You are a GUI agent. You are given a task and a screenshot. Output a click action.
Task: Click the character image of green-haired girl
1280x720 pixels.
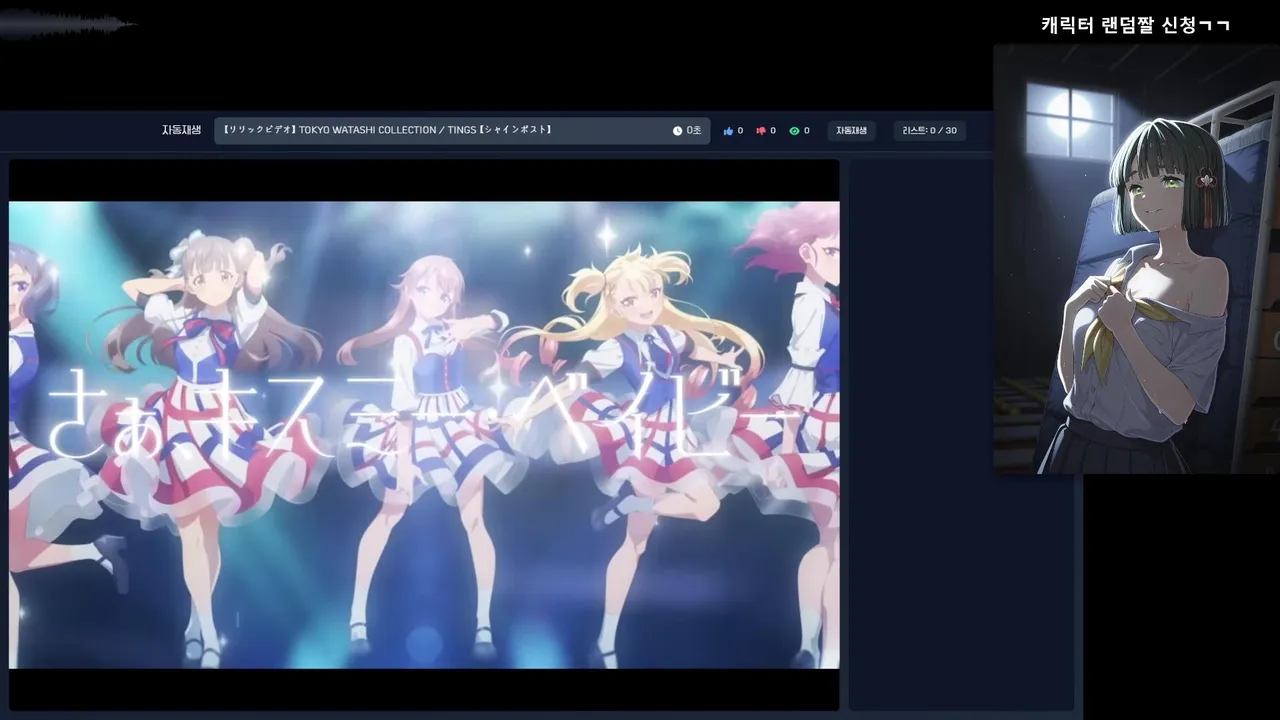[x=1137, y=258]
